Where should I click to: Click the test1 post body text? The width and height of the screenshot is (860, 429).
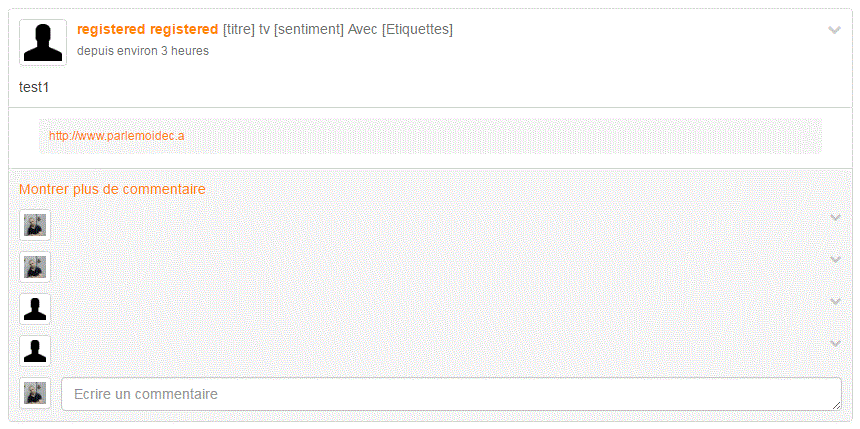coord(34,87)
